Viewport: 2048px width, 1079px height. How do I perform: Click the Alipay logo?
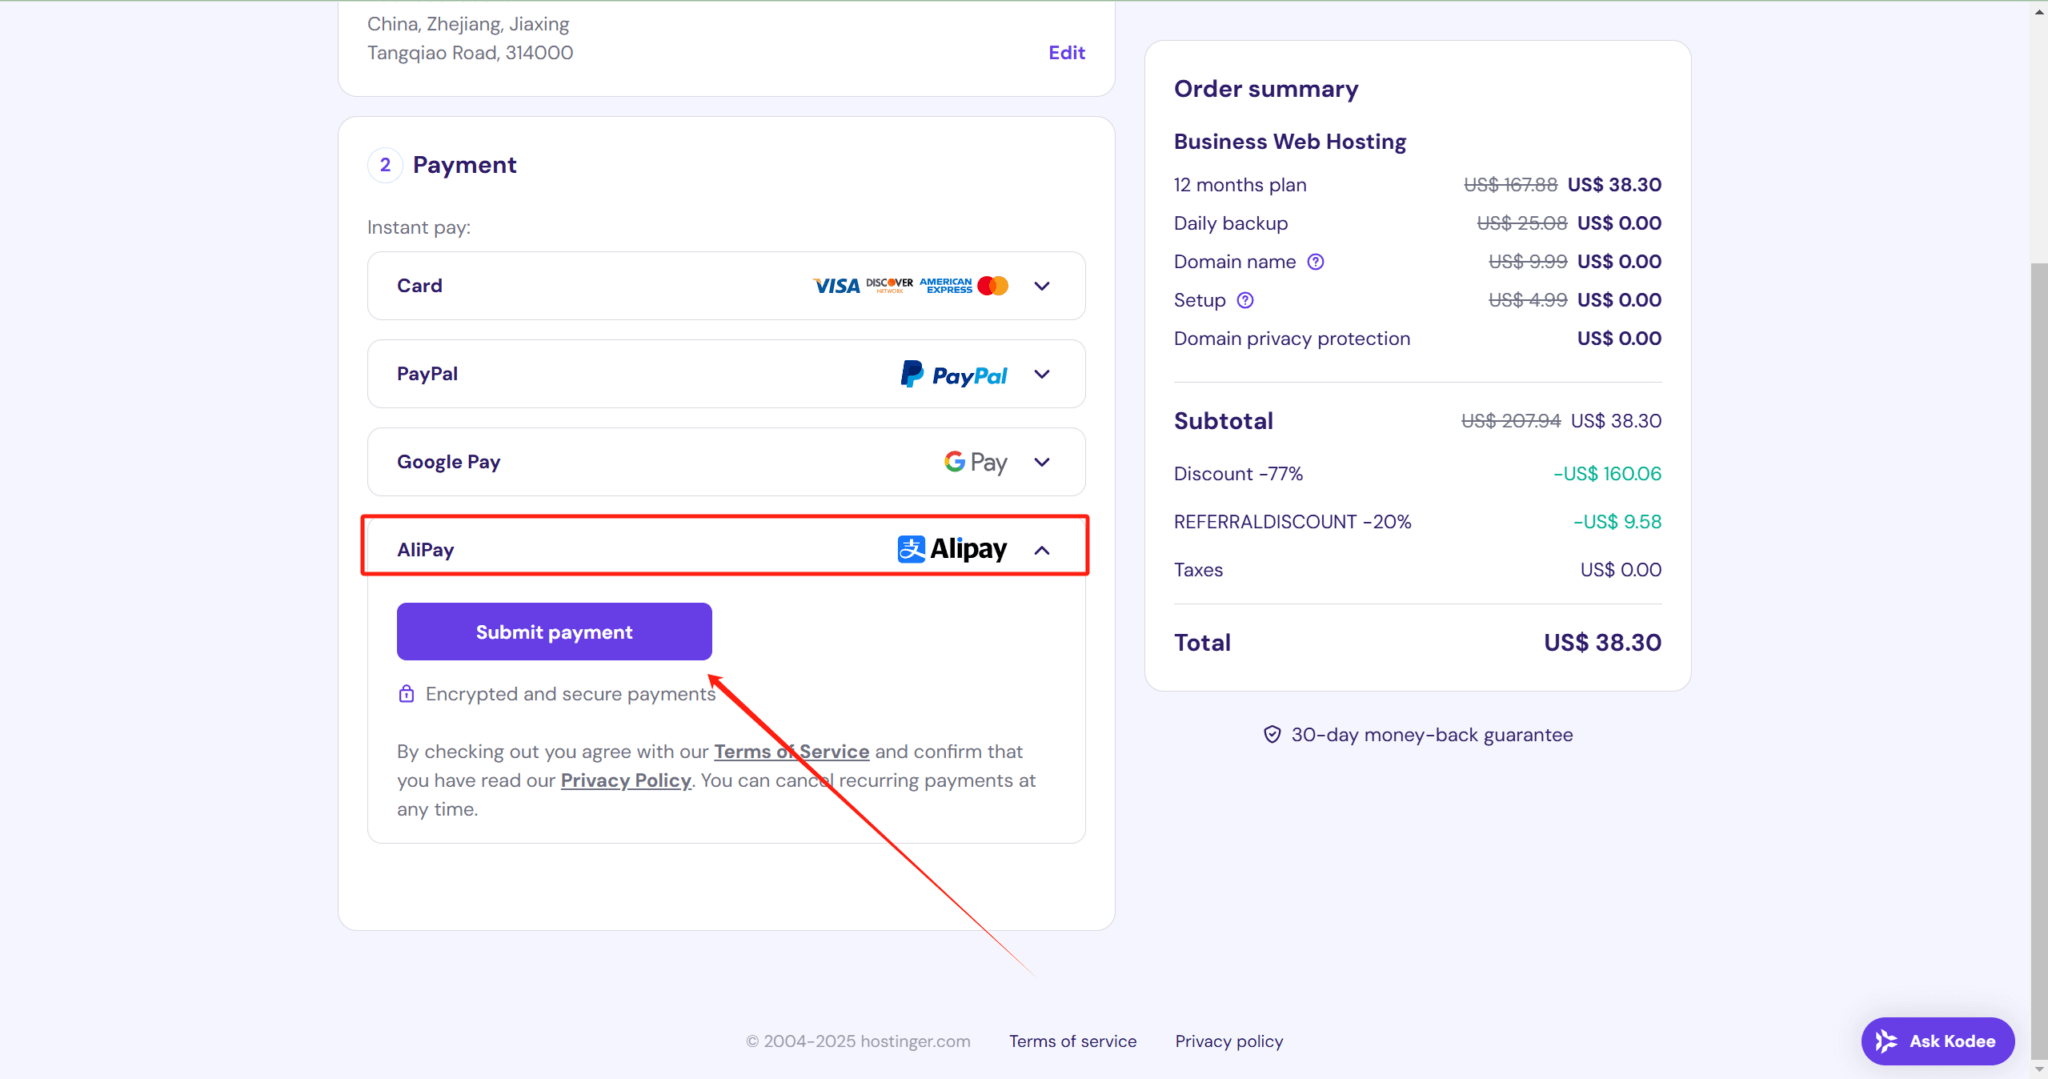(952, 549)
